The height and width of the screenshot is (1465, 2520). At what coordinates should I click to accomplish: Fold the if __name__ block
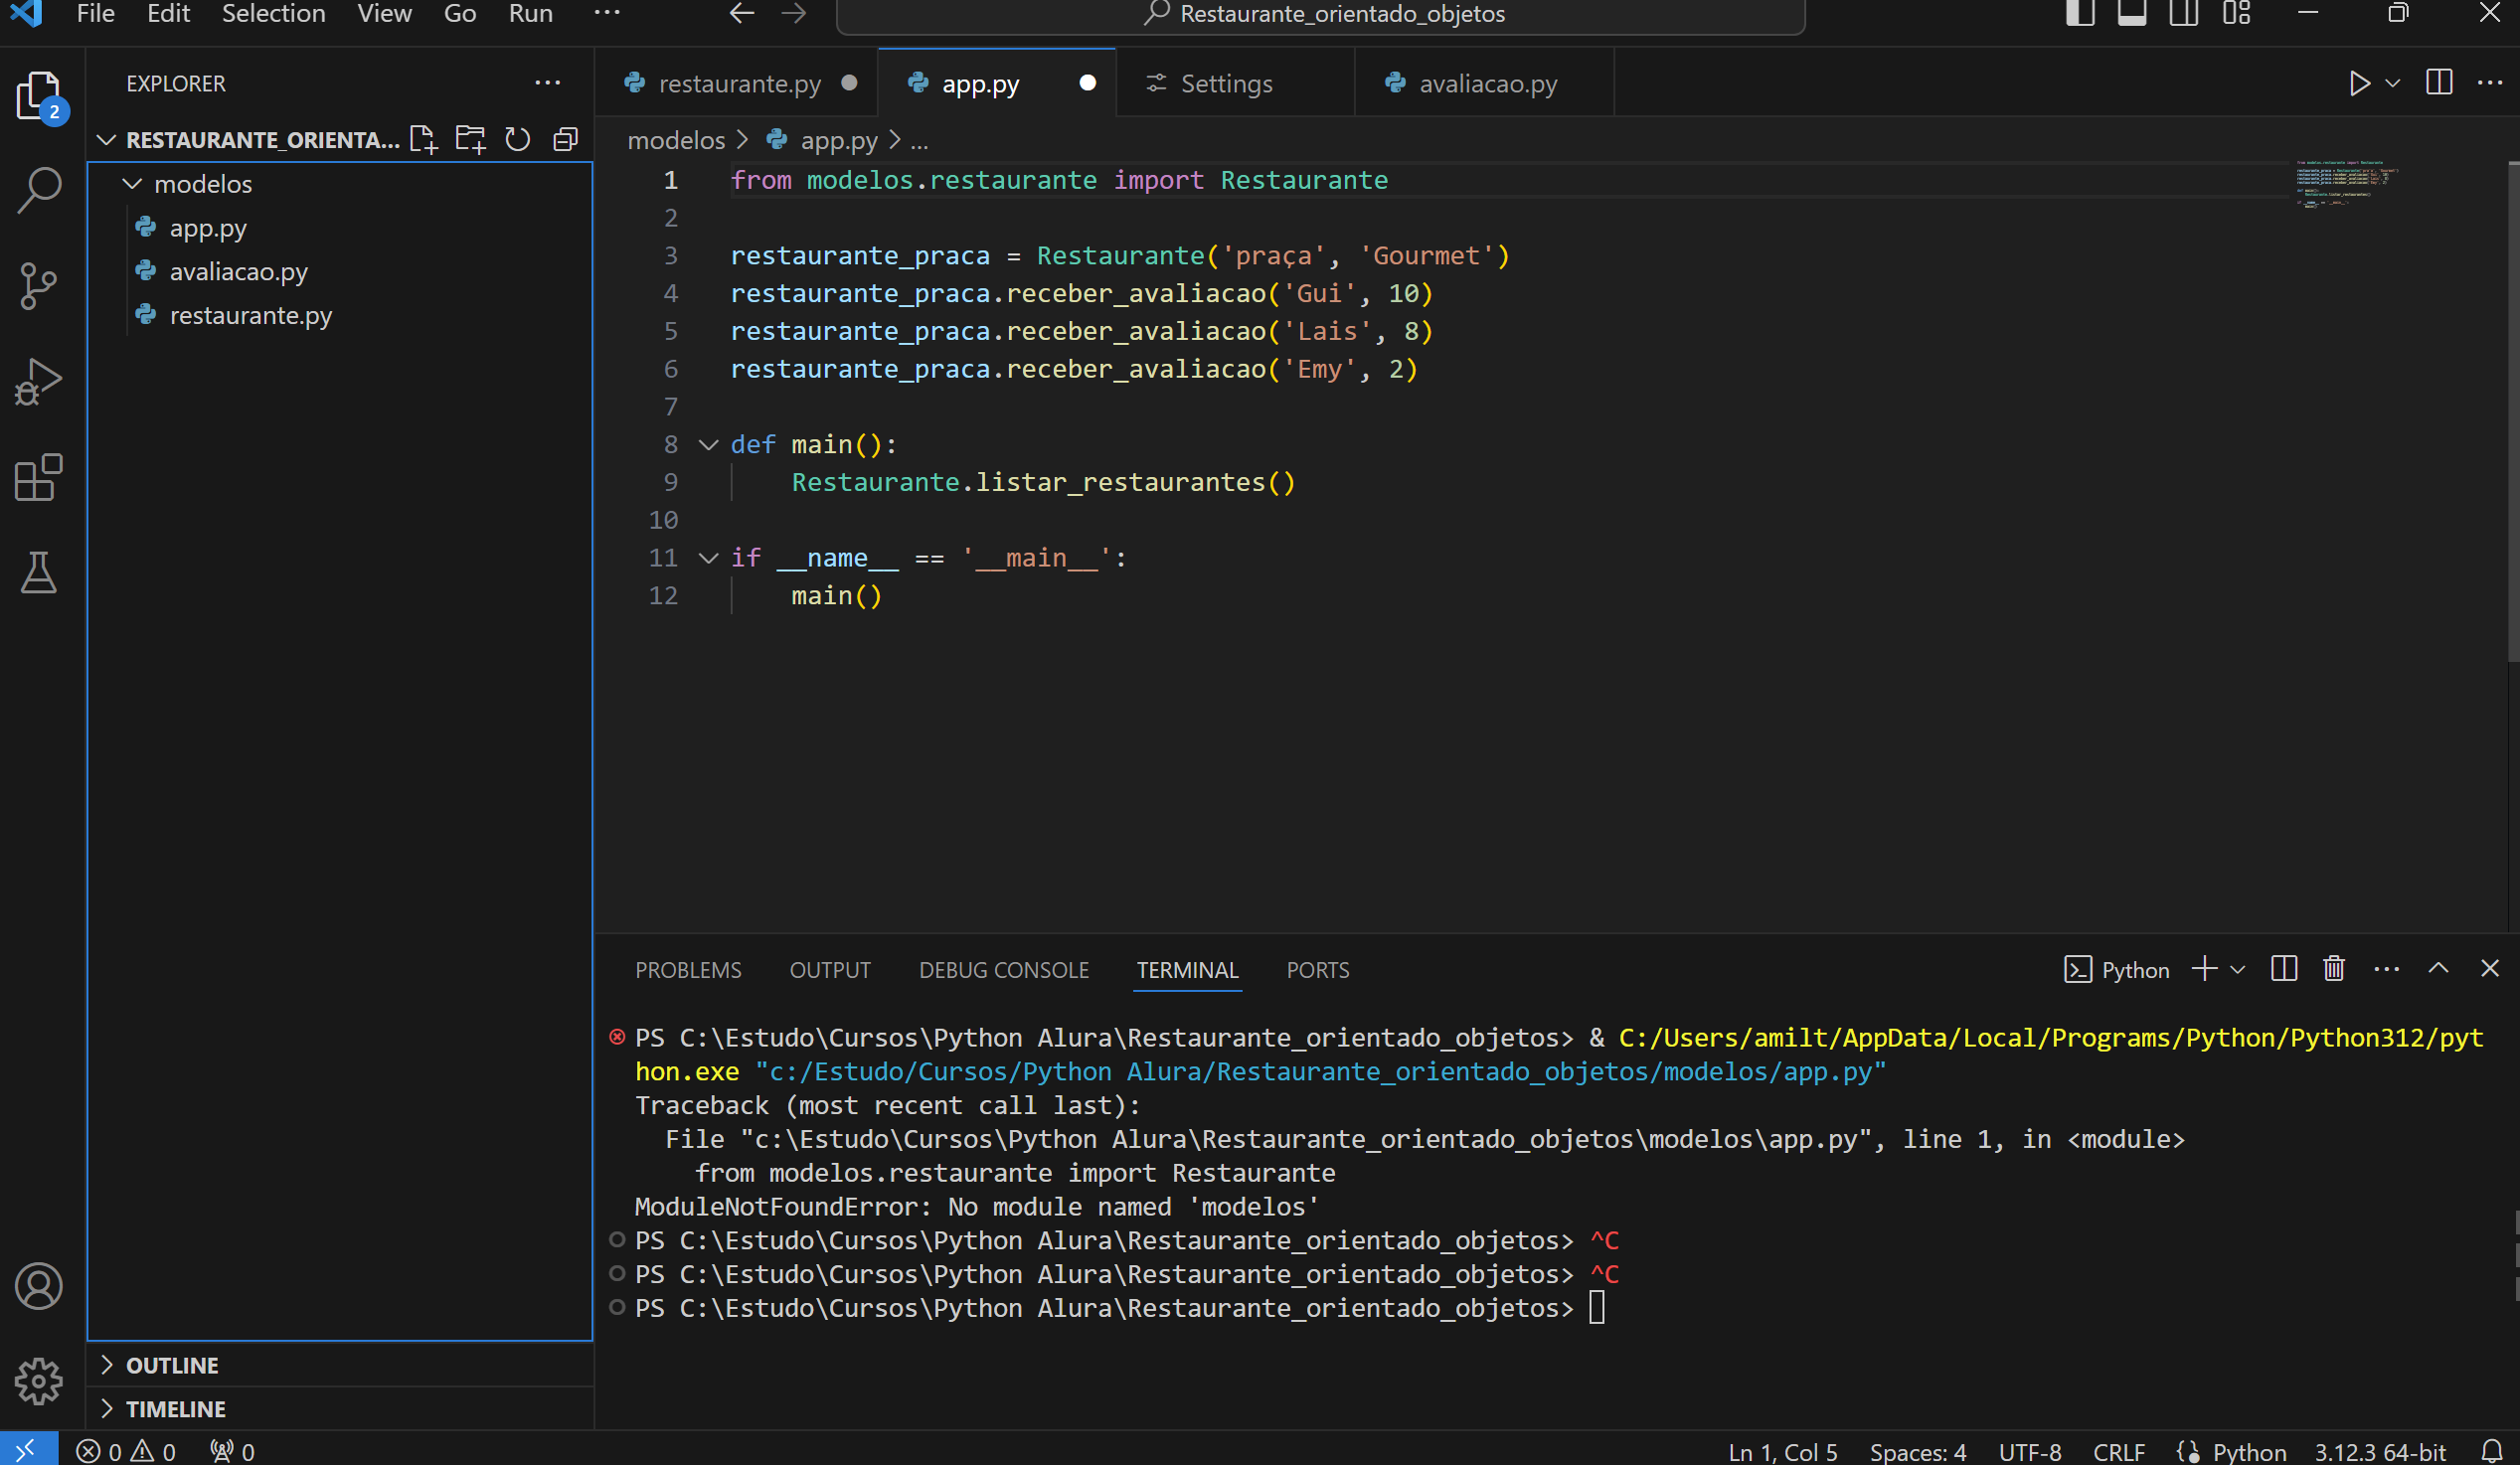click(709, 558)
